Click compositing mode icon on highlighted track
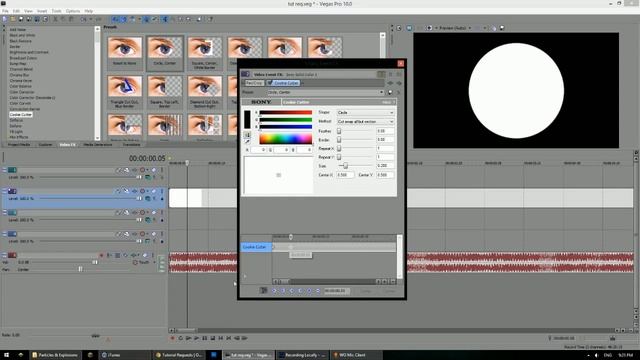 [x=148, y=199]
